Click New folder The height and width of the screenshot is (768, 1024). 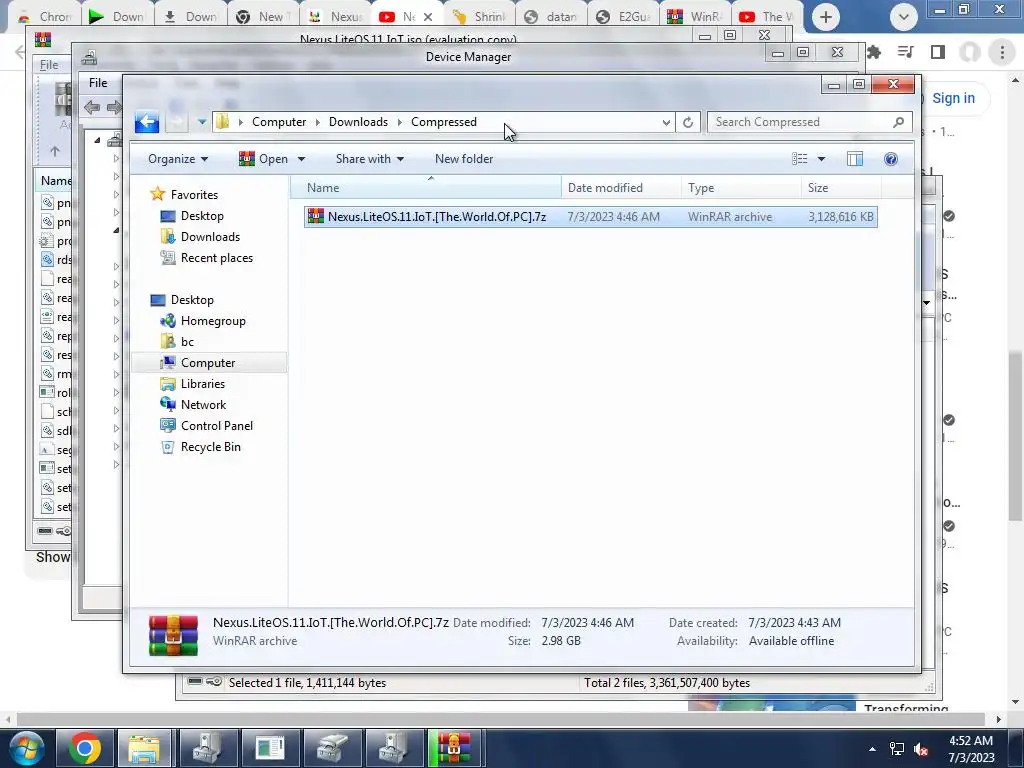coord(464,159)
